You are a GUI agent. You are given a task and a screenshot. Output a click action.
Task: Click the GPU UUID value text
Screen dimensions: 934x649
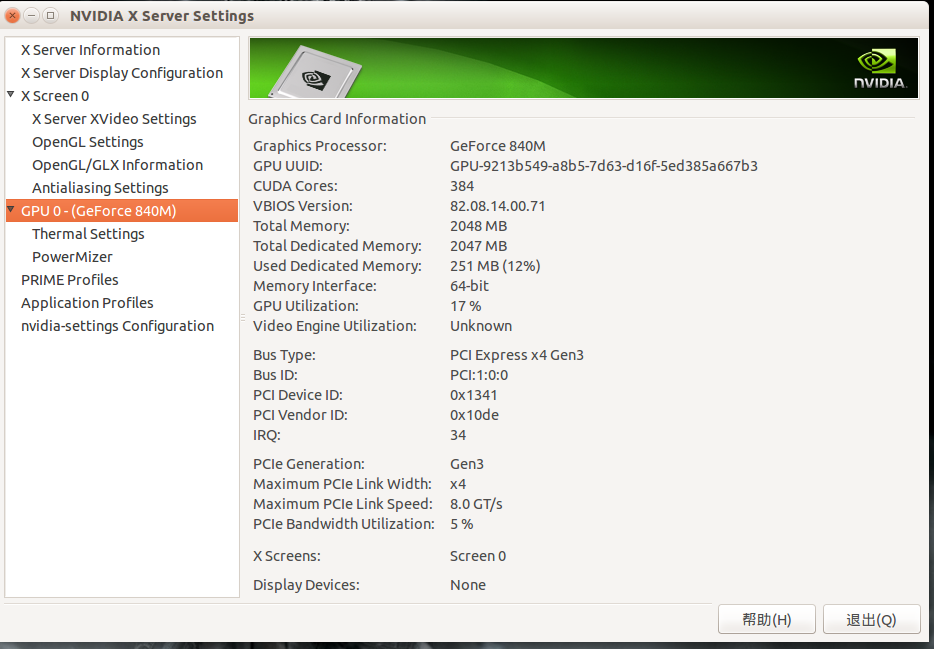[603, 166]
